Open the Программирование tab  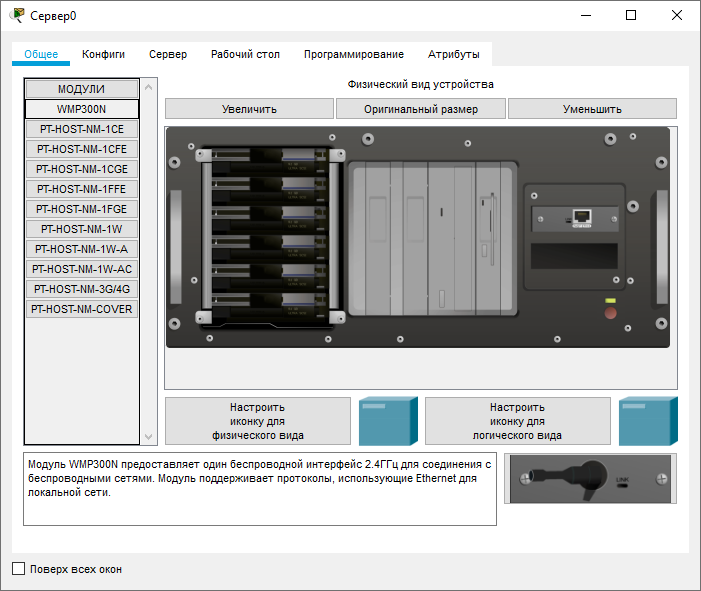tap(354, 54)
